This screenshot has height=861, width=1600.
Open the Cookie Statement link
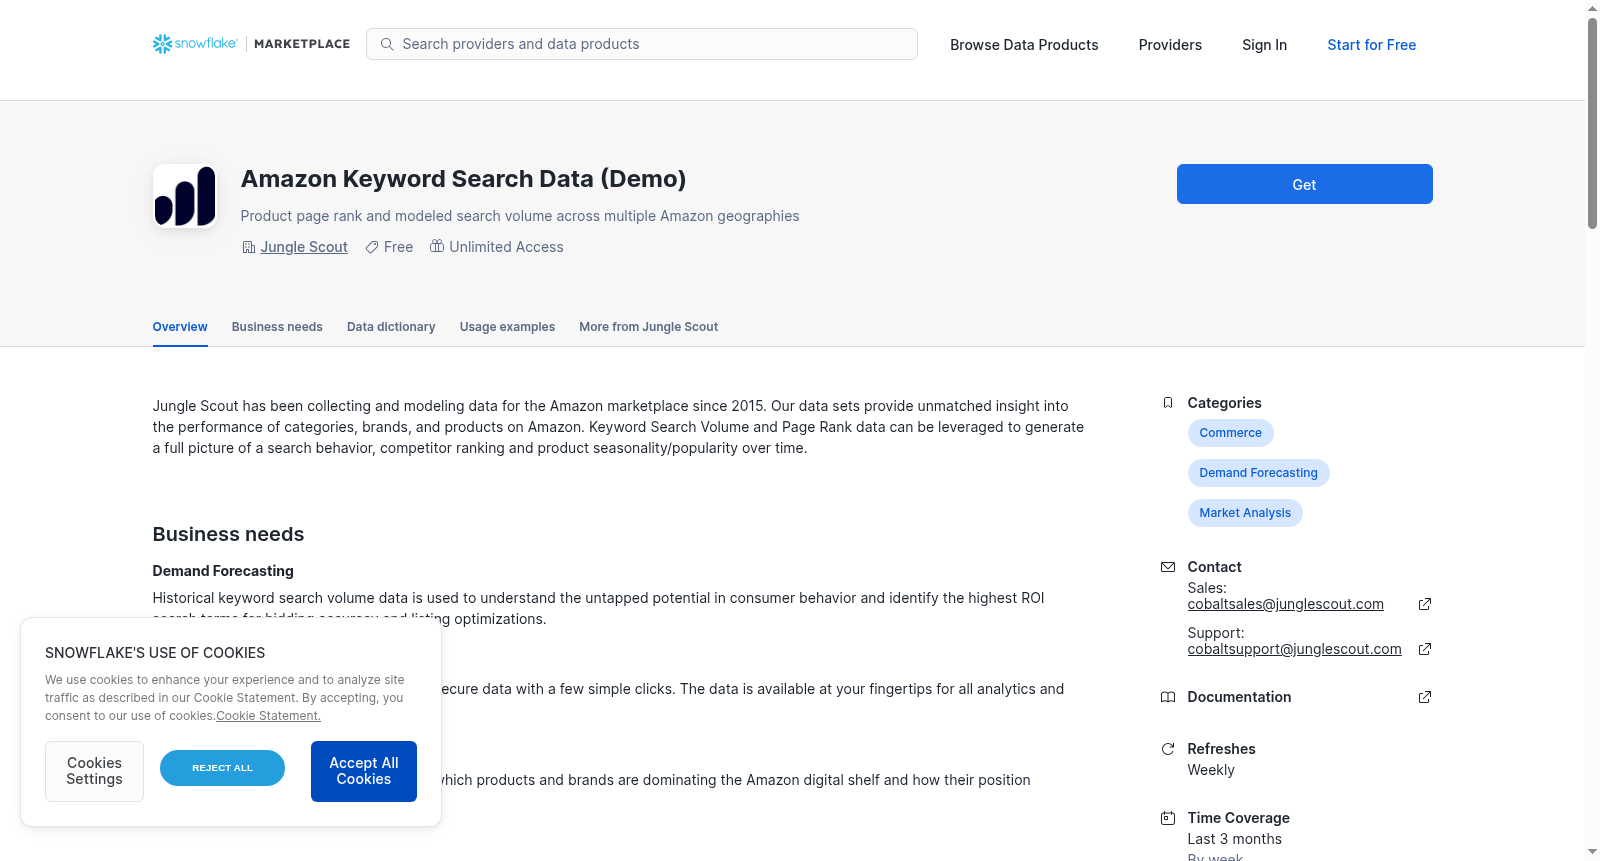pyautogui.click(x=268, y=716)
